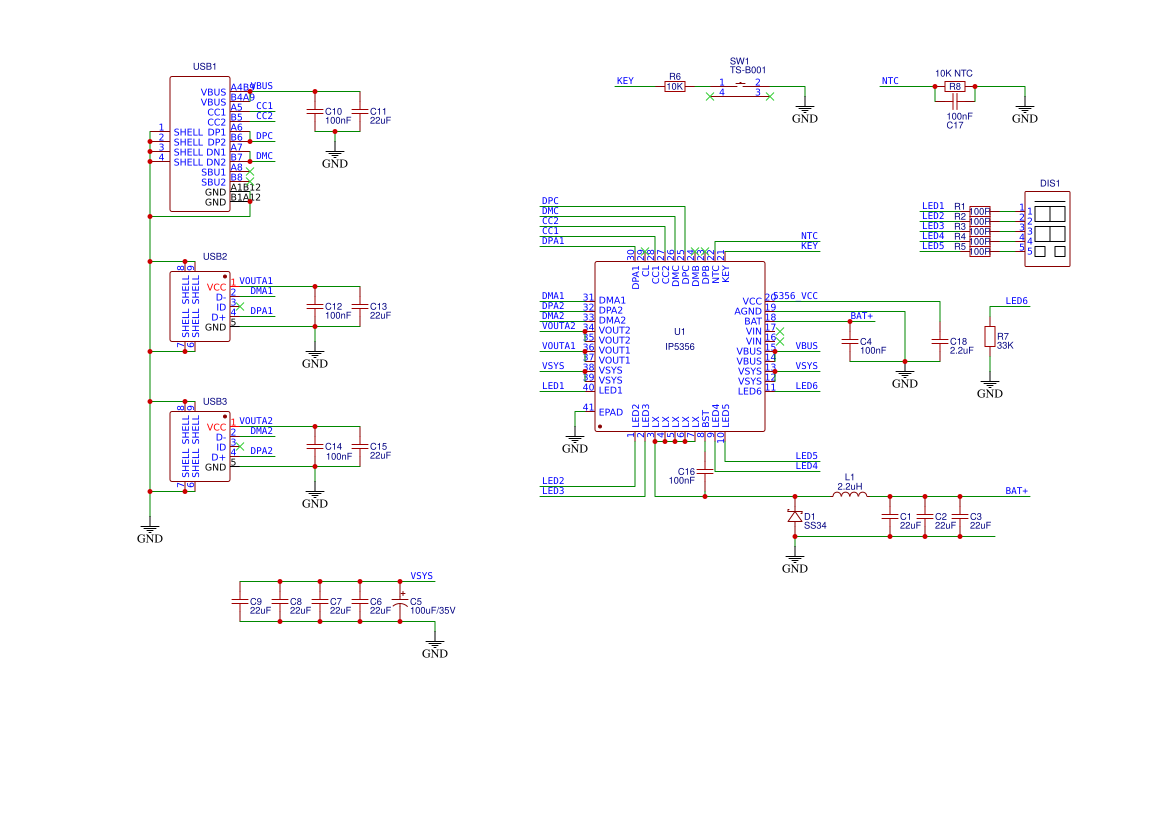Select the GND symbol at EPAD pin 41

click(574, 443)
